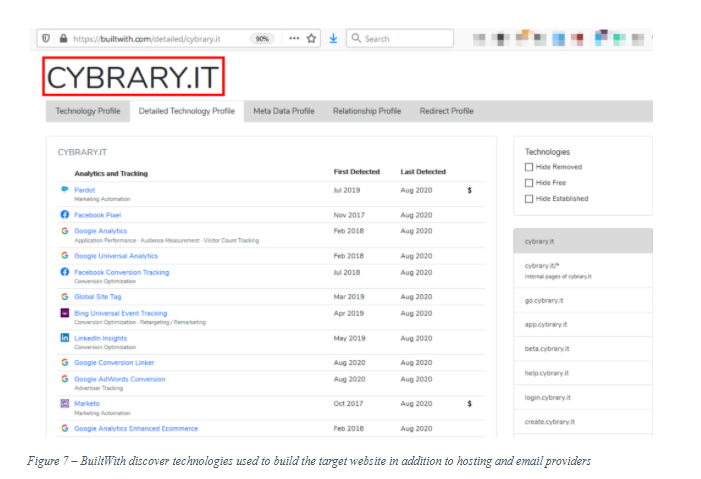Check the Hide Established option
The image size is (701, 479).
coord(529,199)
